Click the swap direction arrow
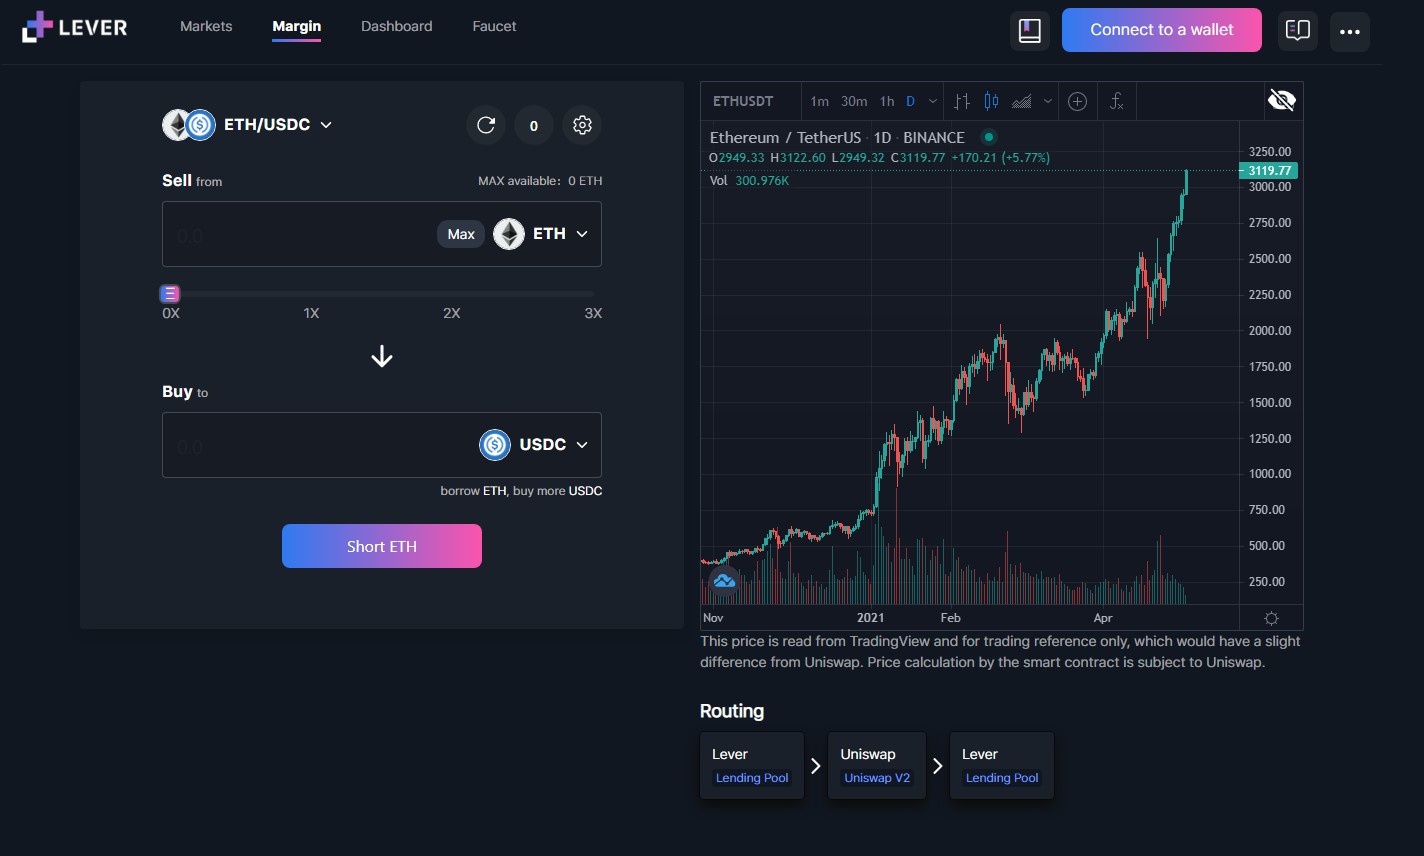The height and width of the screenshot is (856, 1424). [x=382, y=356]
